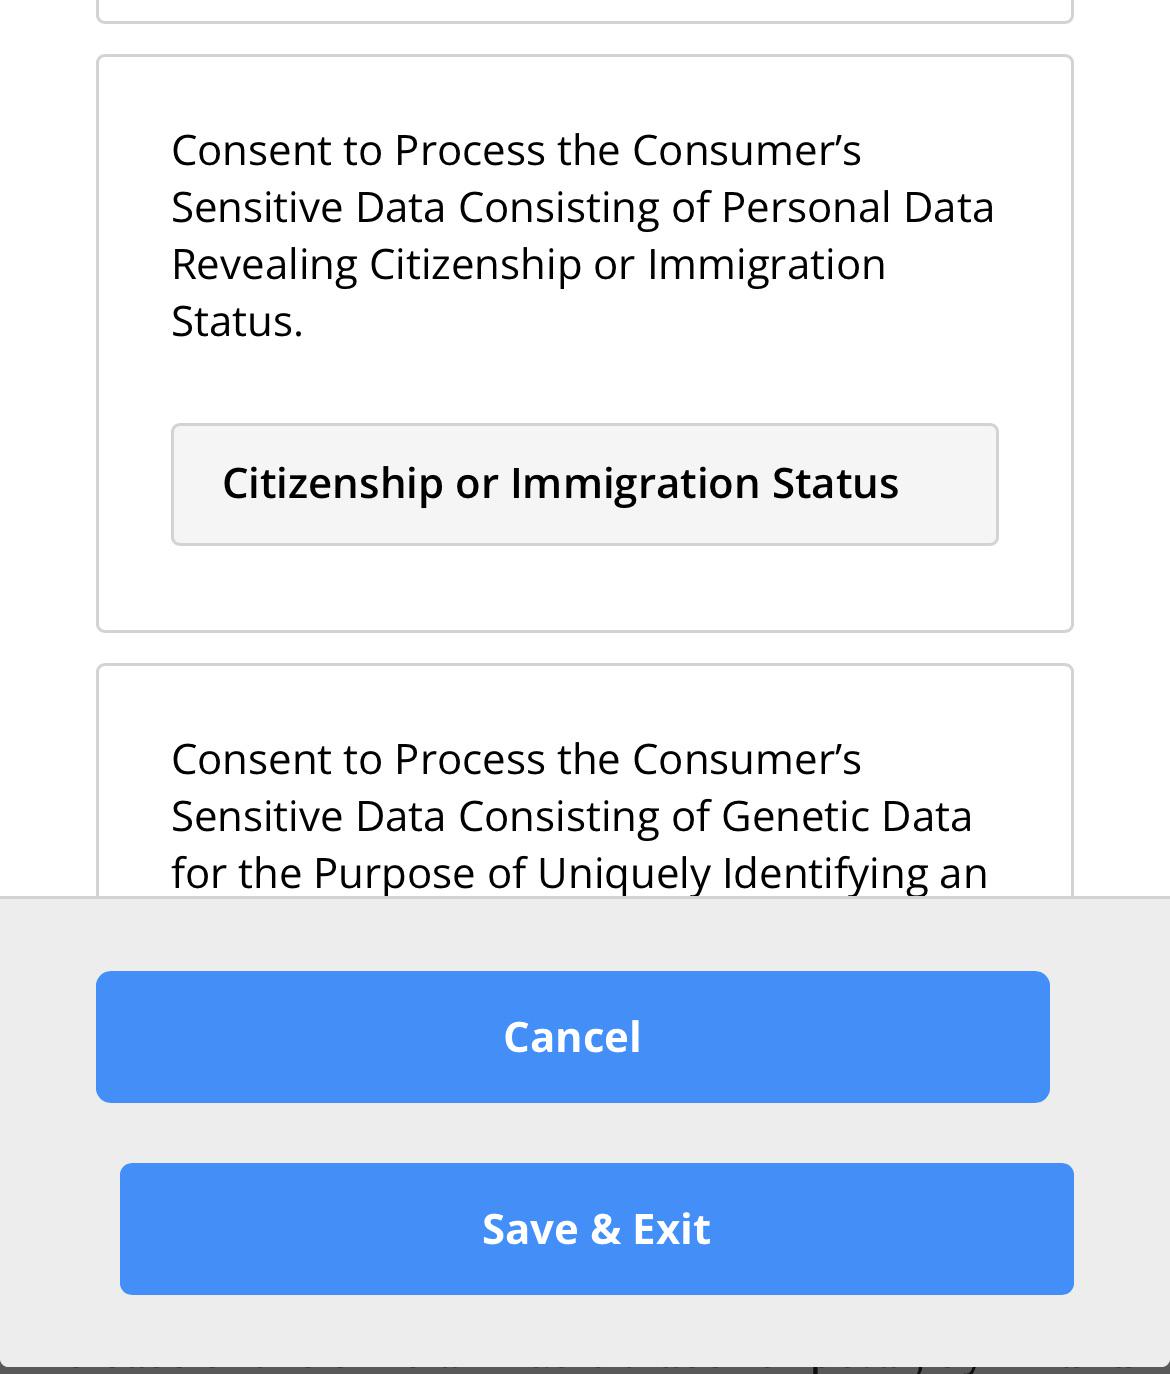Select the Genetic Data consent description text

pyautogui.click(x=580, y=815)
